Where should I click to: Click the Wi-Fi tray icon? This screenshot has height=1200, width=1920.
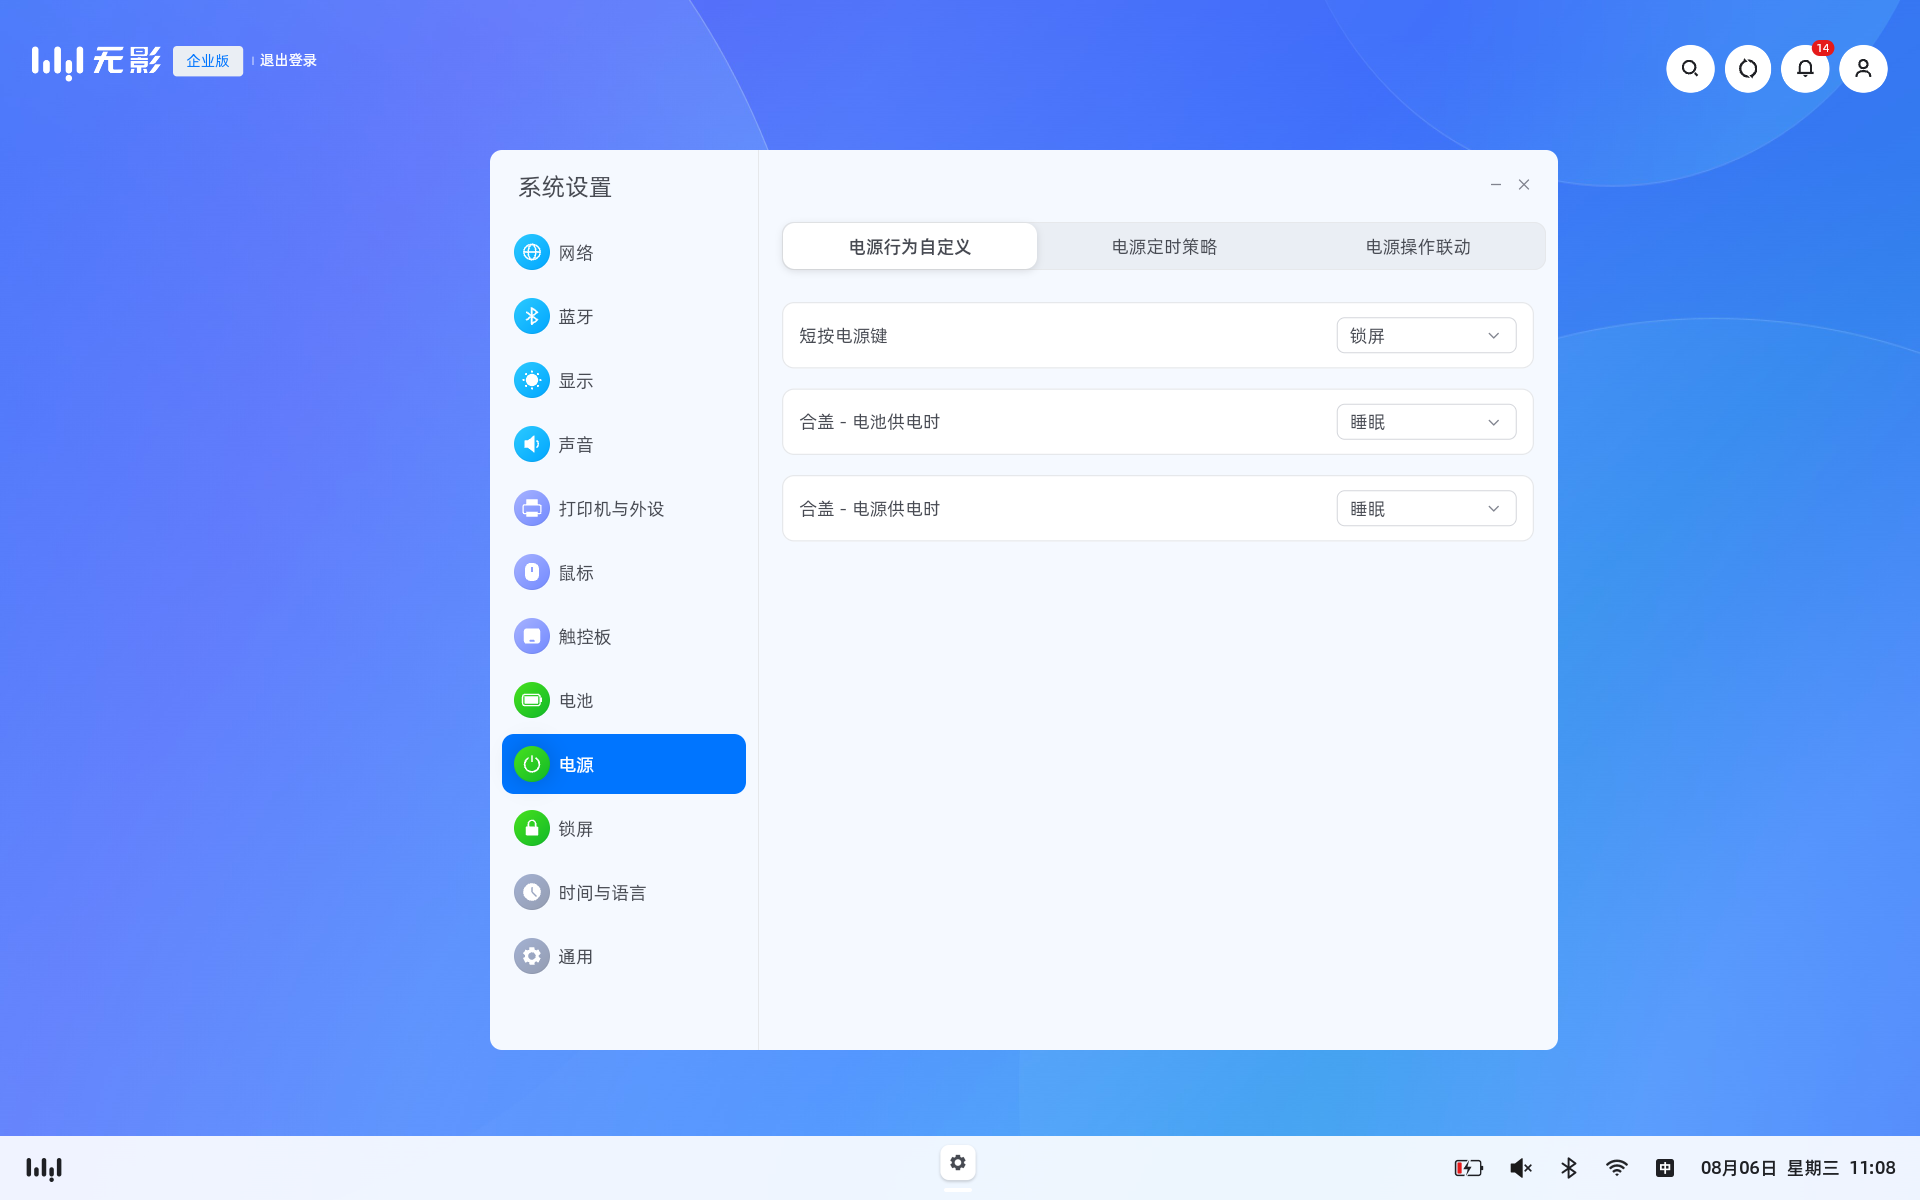1617,1168
